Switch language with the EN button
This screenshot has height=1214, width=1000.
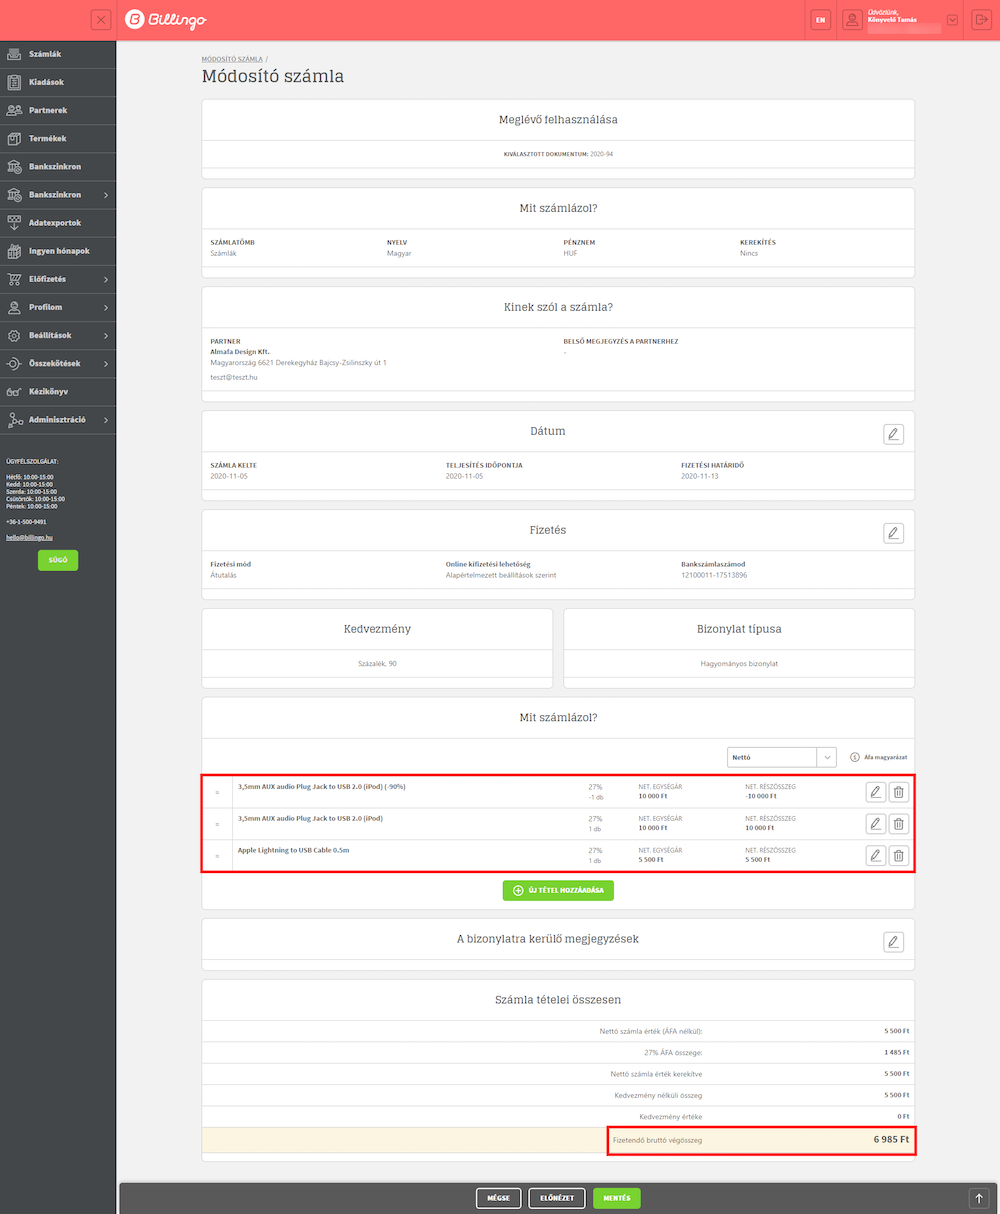(821, 20)
